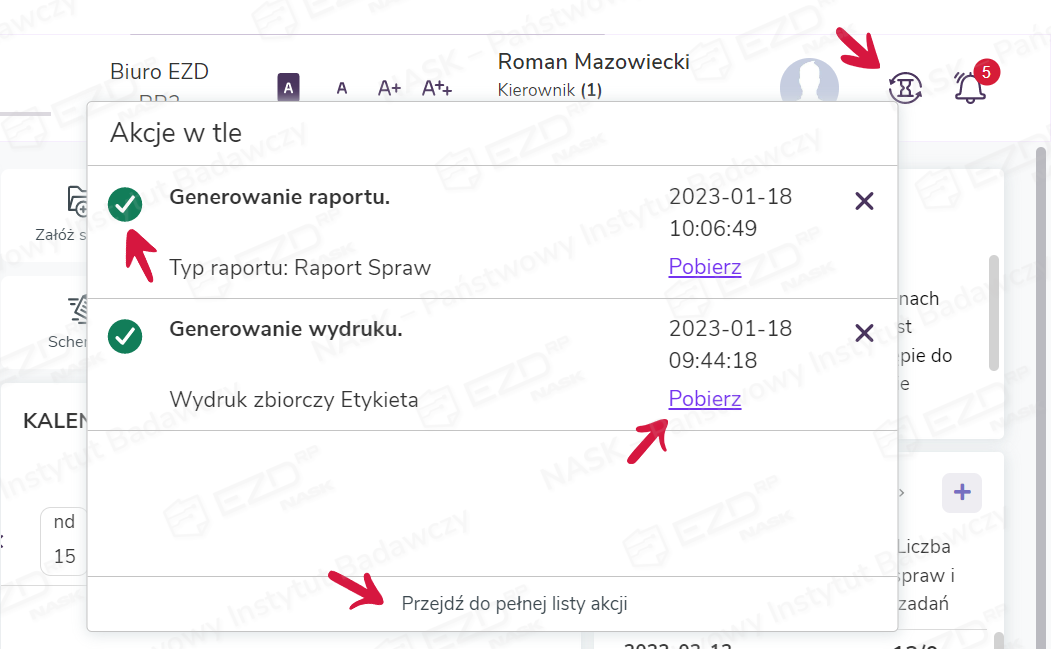Image resolution: width=1051 pixels, height=649 pixels.
Task: Download the Raport Spraw via Pobierz
Action: click(x=704, y=267)
